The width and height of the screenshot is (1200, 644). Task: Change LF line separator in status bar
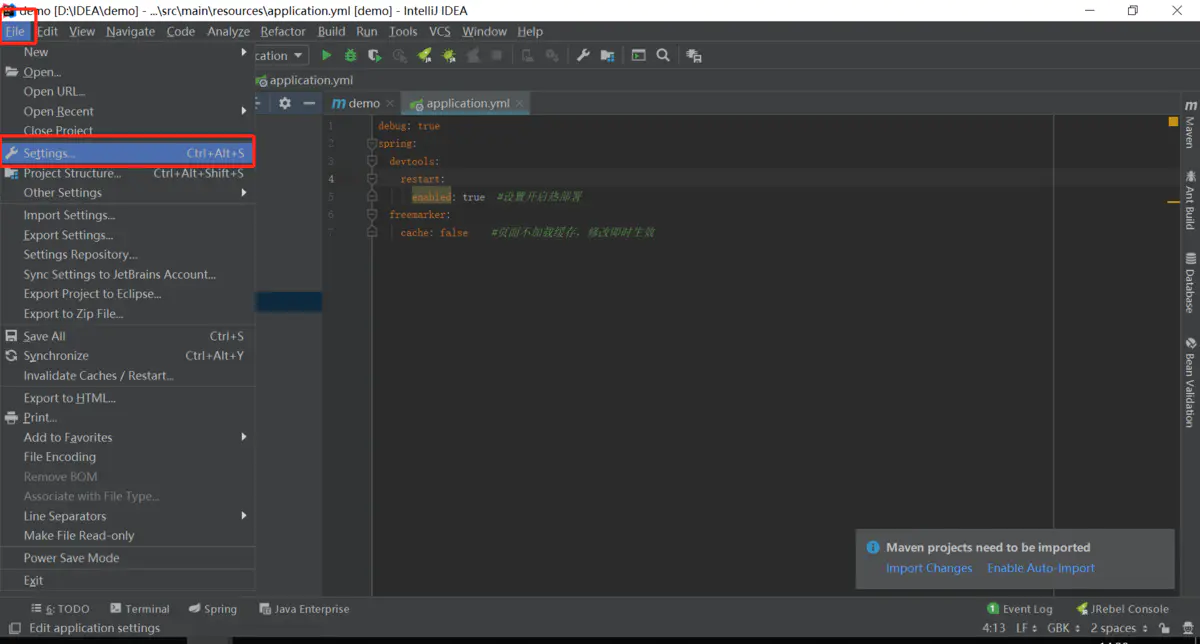[1027, 628]
